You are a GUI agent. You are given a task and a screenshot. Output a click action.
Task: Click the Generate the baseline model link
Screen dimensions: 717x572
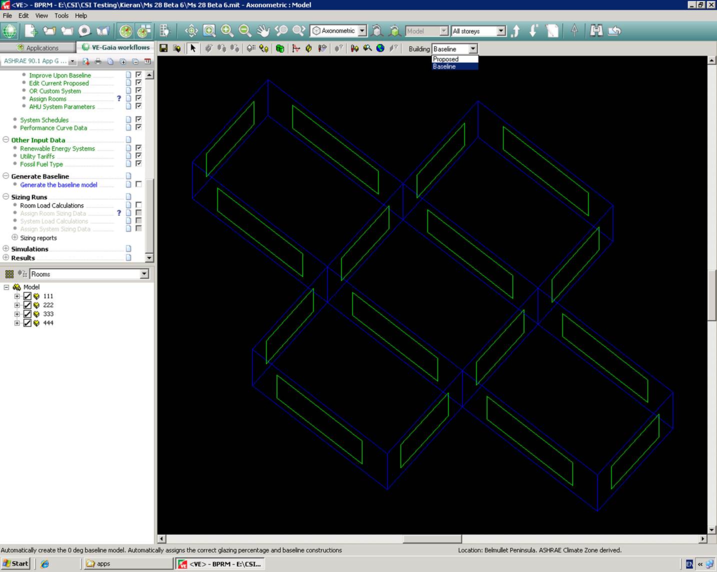[x=59, y=185]
